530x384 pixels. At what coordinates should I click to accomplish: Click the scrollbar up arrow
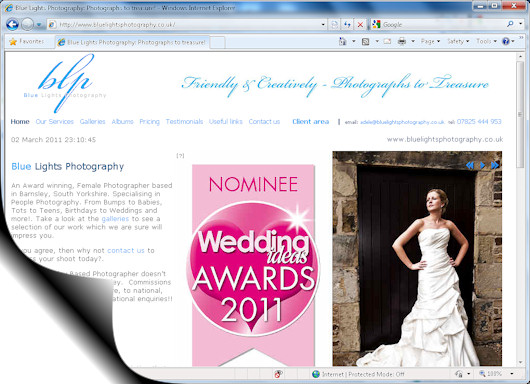coord(520,56)
